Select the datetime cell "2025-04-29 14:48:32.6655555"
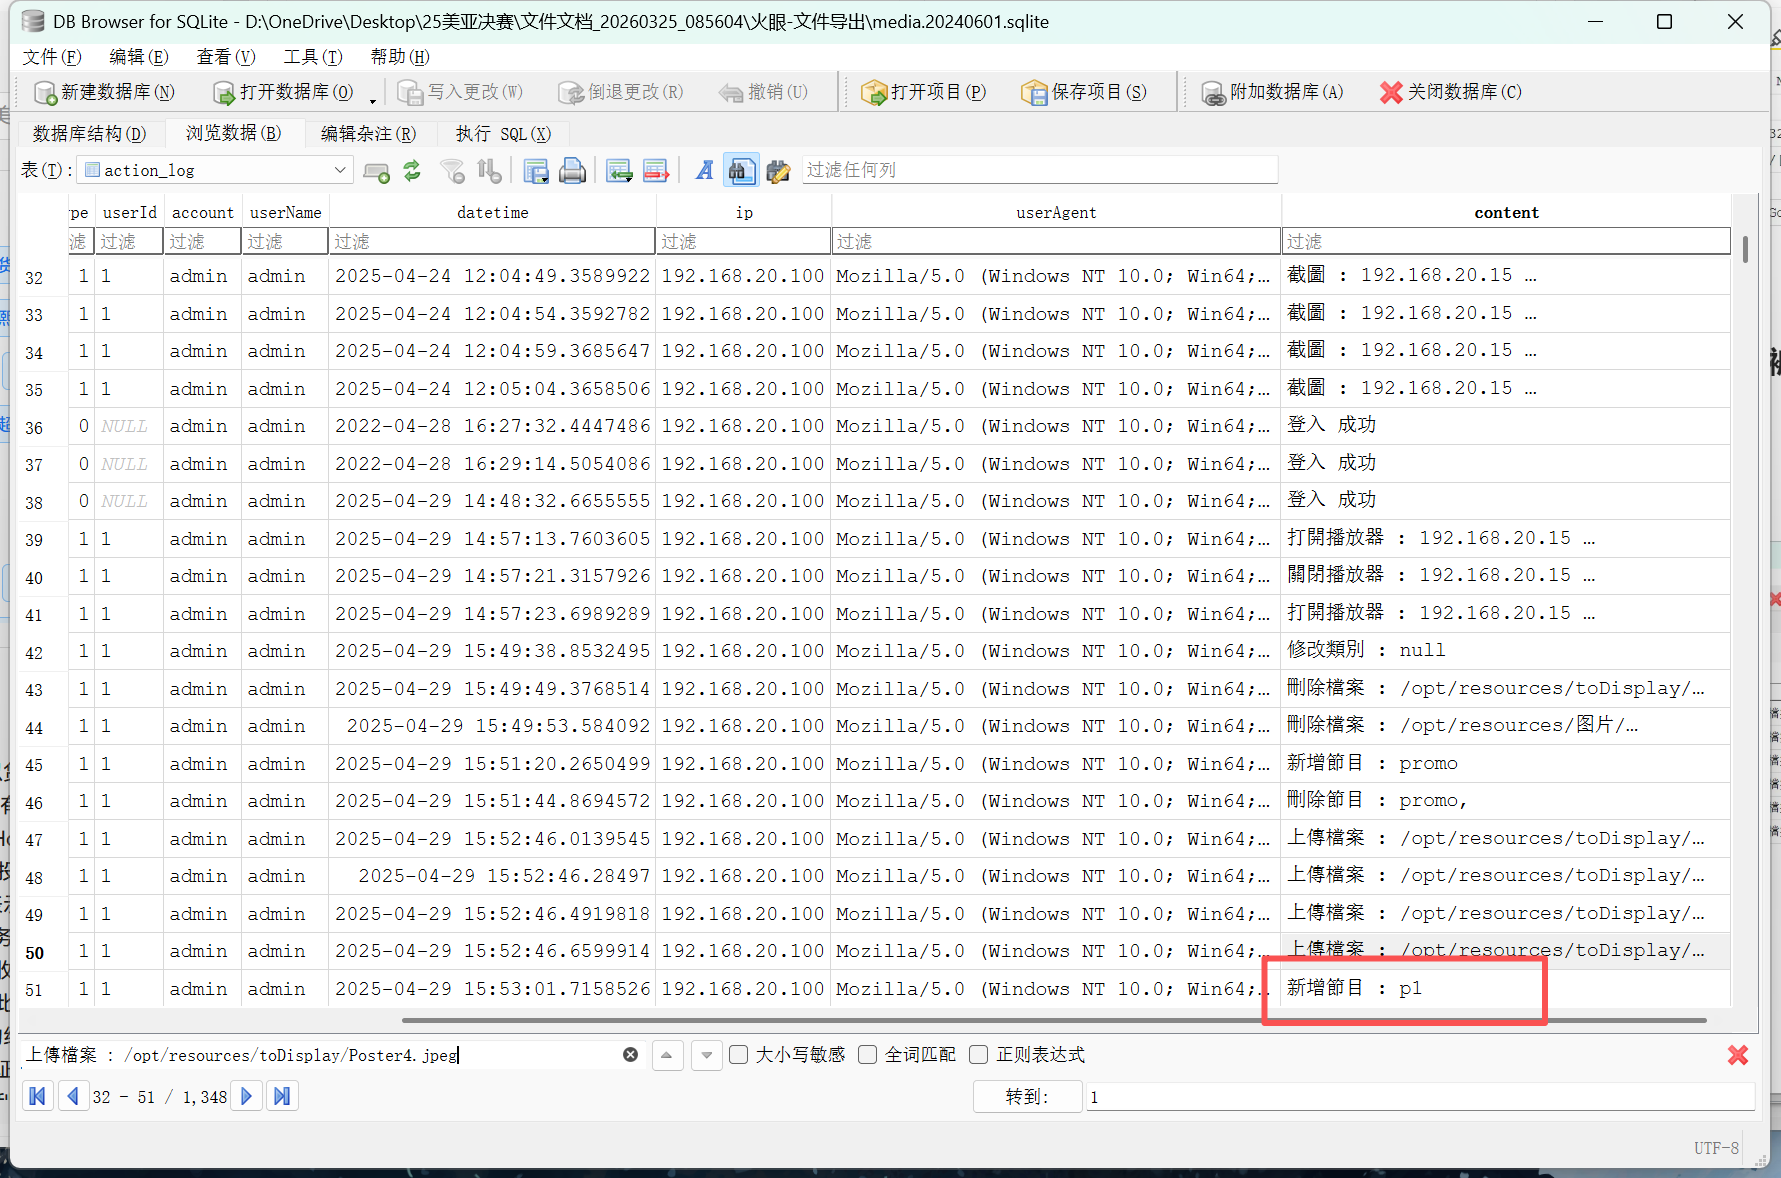This screenshot has height=1178, width=1781. [492, 501]
